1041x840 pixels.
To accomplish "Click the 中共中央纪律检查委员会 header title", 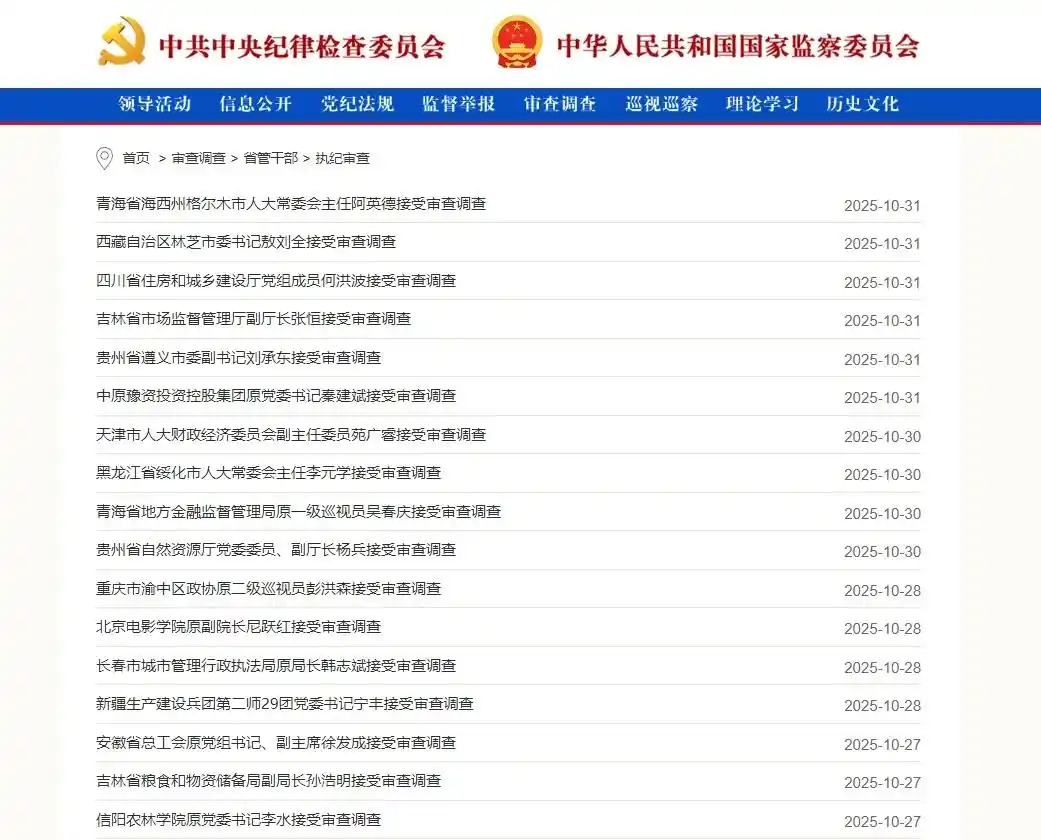I will coord(301,46).
